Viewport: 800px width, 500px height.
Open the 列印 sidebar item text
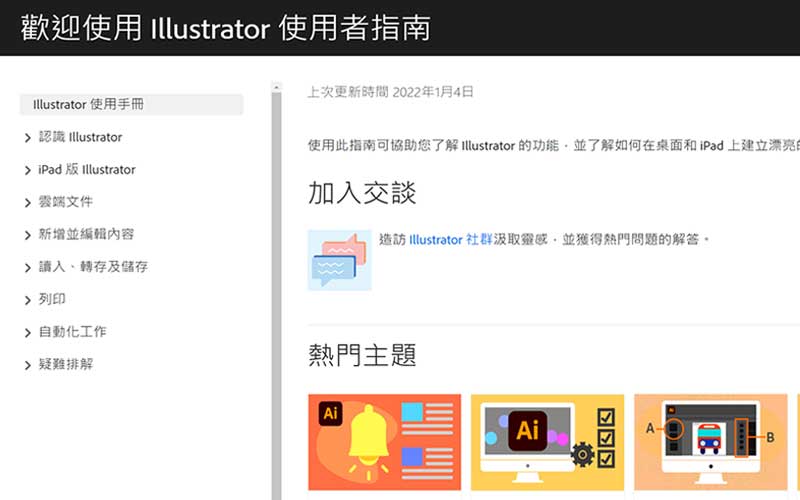52,299
